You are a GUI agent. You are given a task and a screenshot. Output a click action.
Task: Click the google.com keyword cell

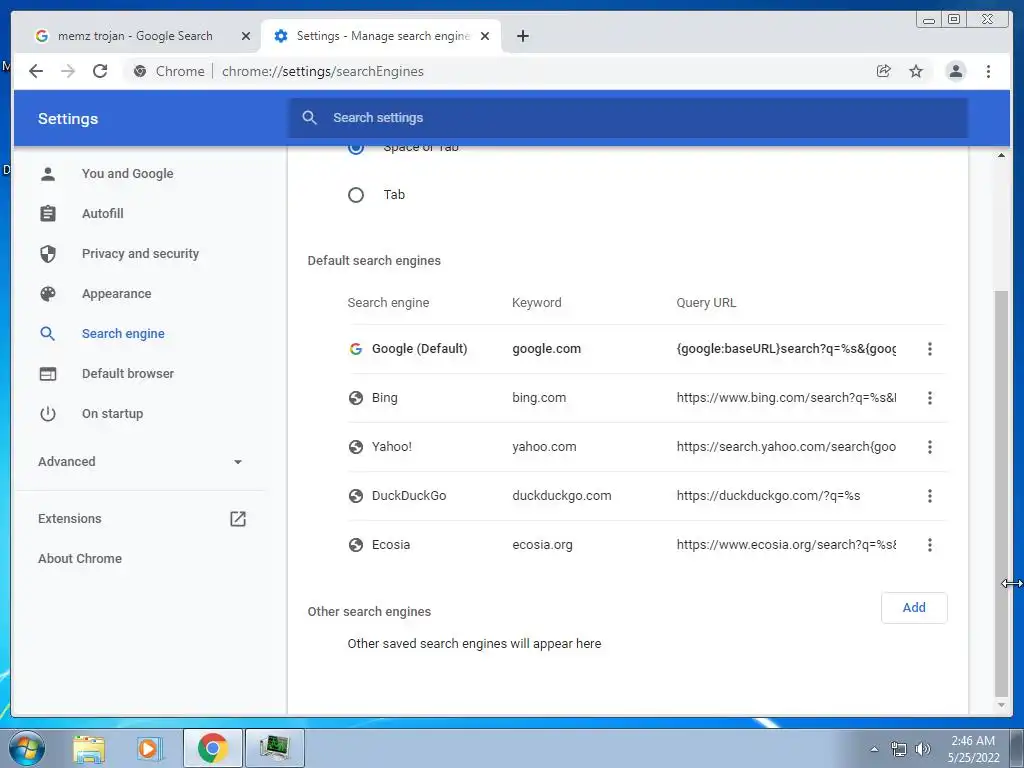click(x=547, y=349)
